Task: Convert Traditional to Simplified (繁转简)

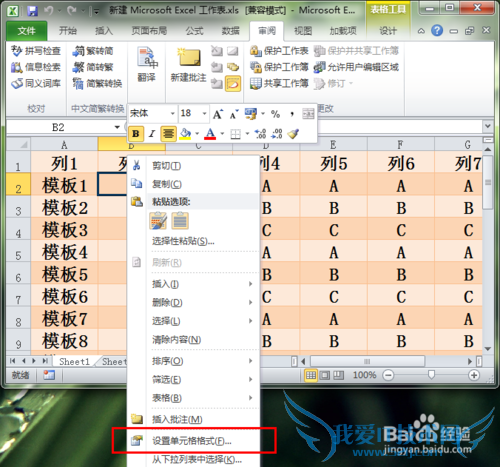Action: (x=93, y=51)
